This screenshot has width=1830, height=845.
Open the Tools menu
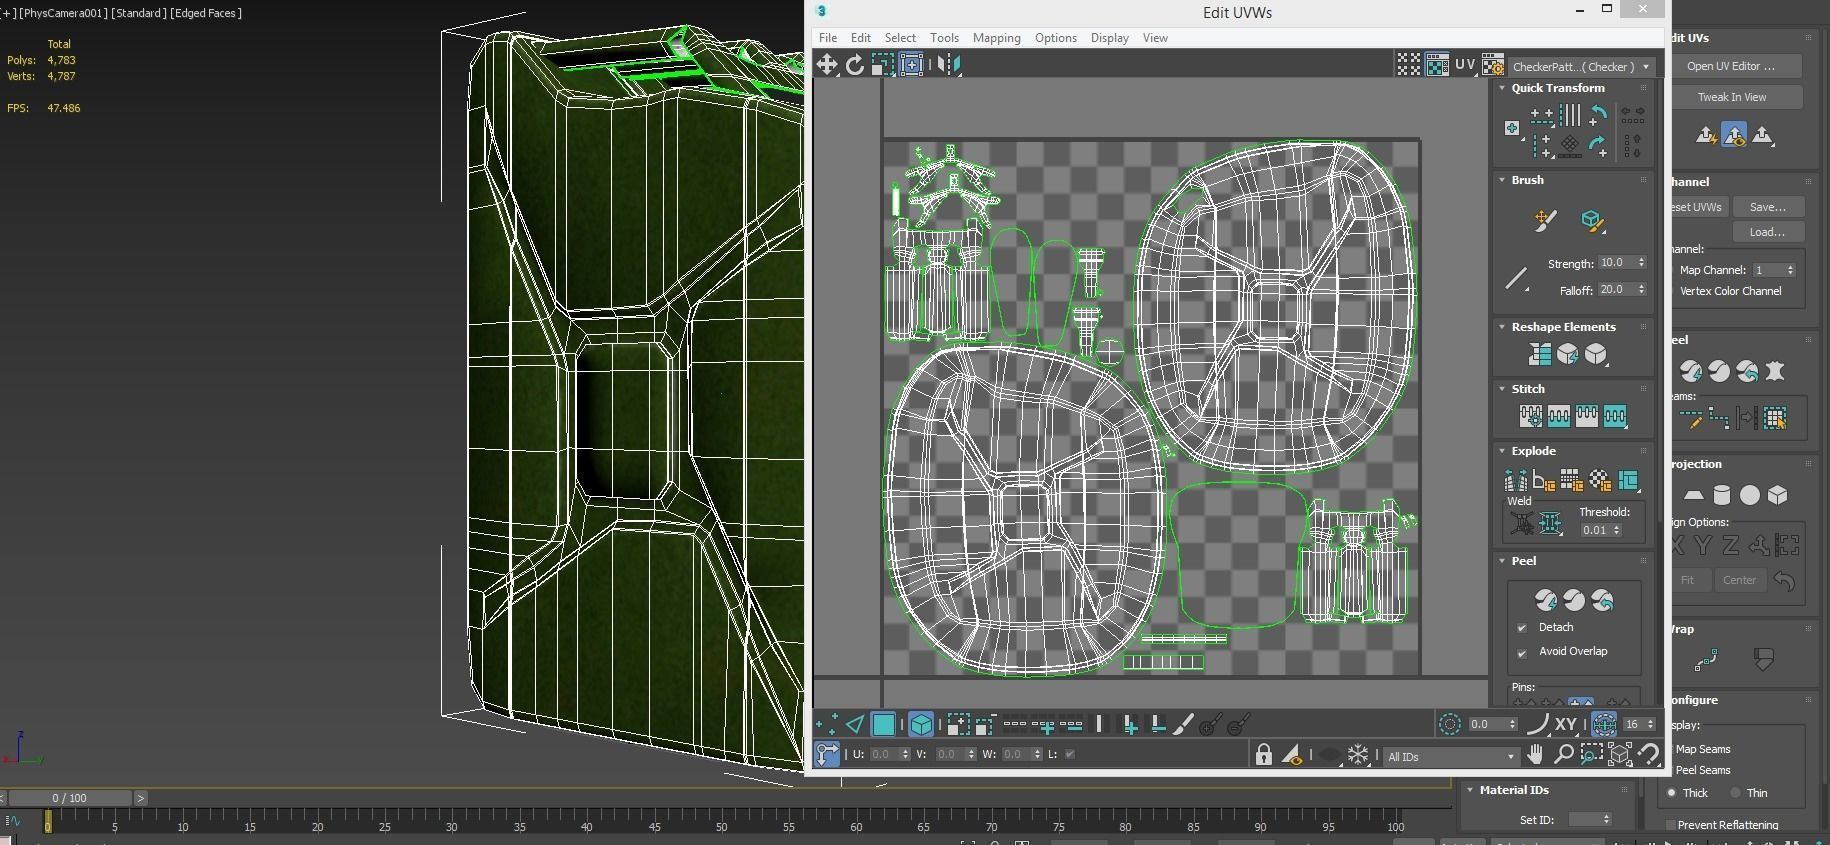click(943, 38)
